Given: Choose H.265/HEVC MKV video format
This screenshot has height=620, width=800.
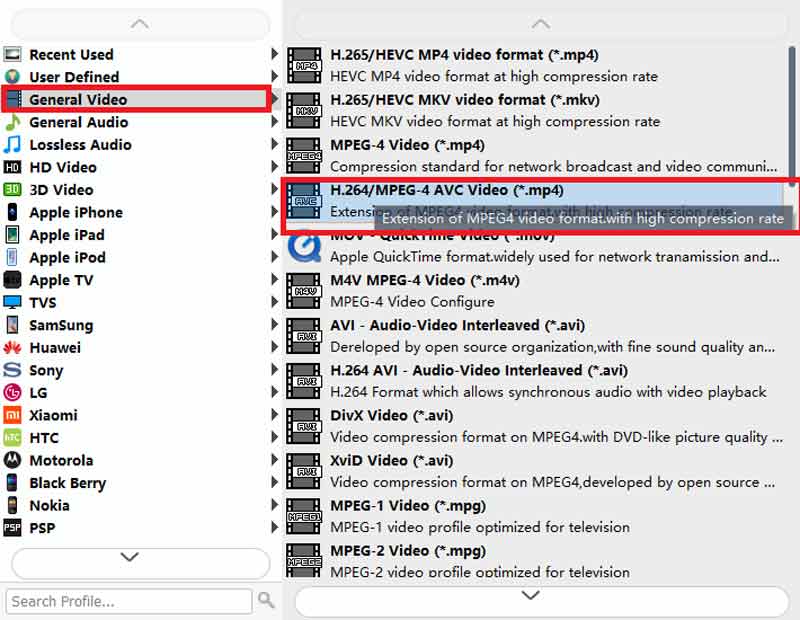Looking at the screenshot, I should tap(535, 110).
